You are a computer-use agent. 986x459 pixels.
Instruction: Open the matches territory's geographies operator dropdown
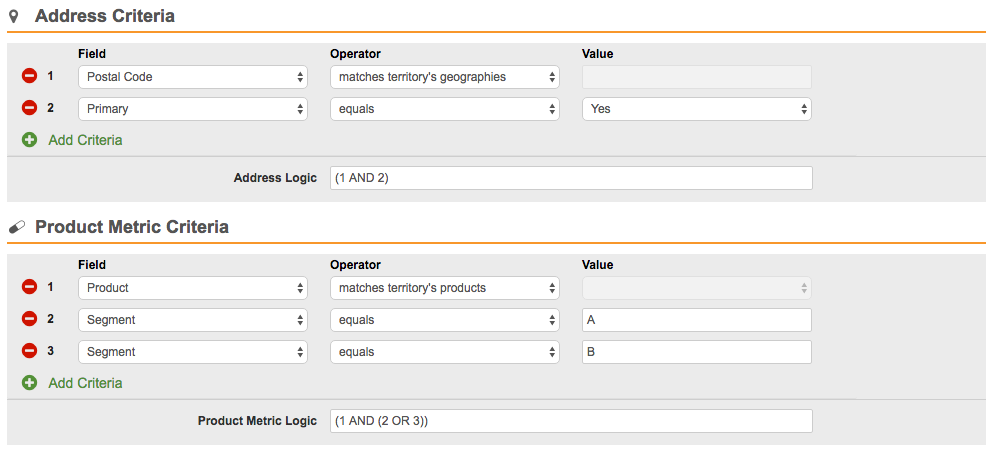point(444,77)
